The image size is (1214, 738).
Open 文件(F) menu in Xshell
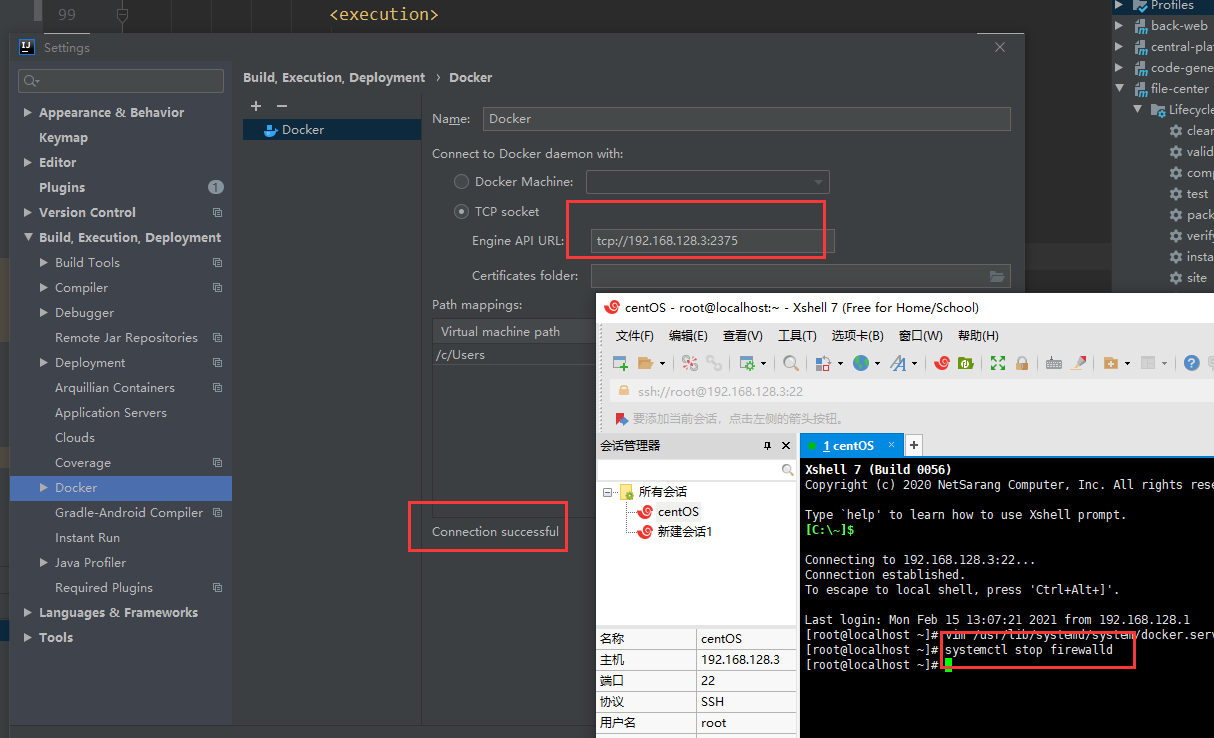coord(635,336)
